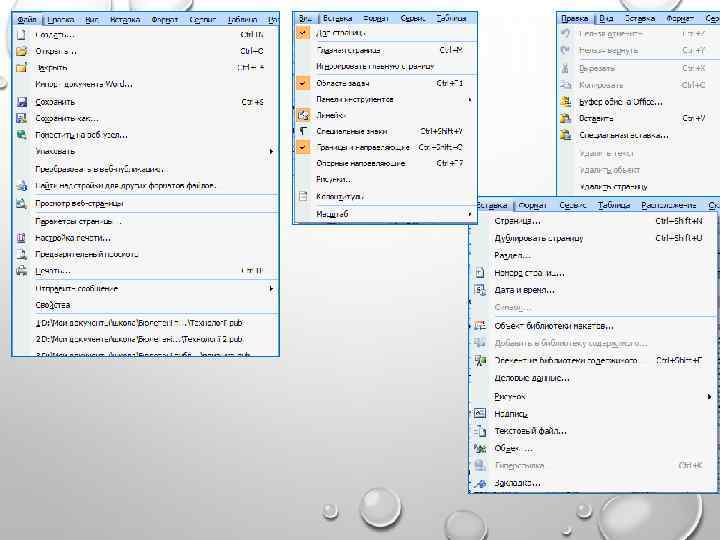Expand the Рисунок submenu arrow in Insert menu
Viewport: 720px width, 540px height.
click(x=709, y=397)
